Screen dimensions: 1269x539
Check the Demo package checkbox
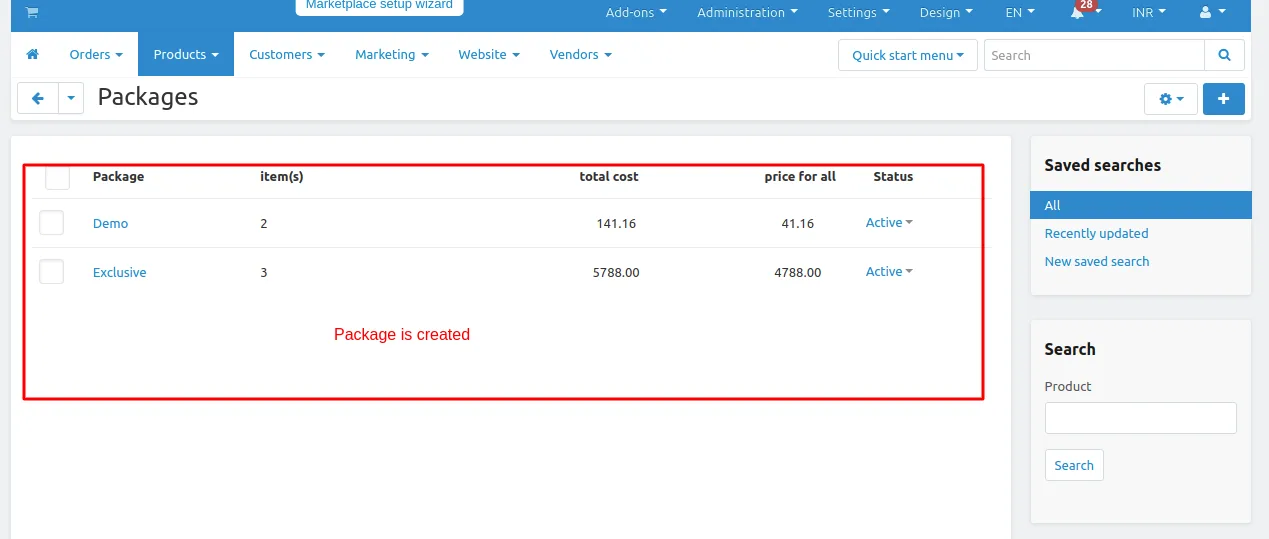(x=51, y=222)
